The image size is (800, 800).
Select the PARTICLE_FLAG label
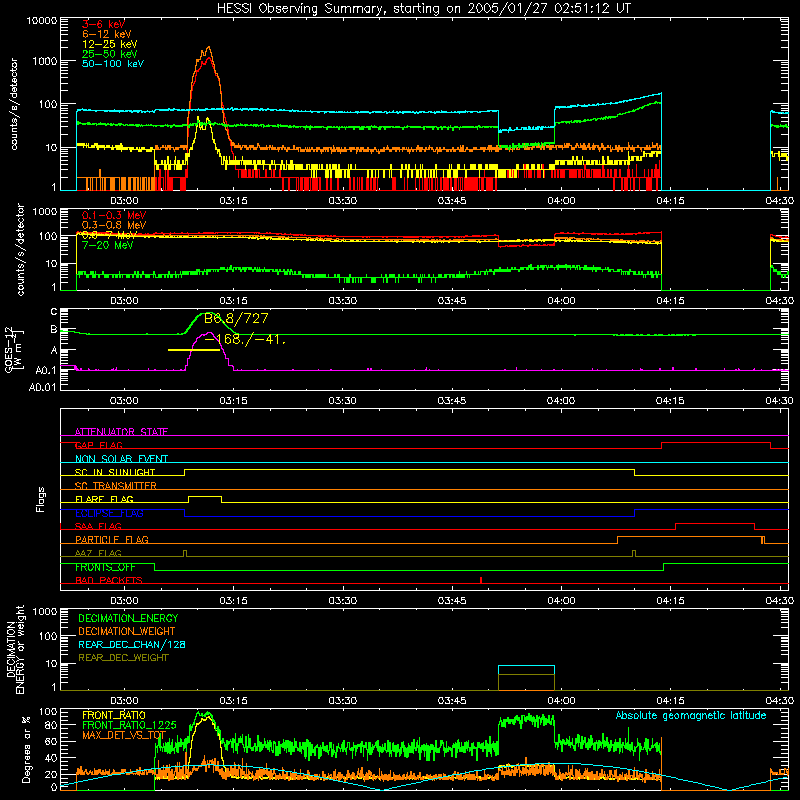click(112, 539)
